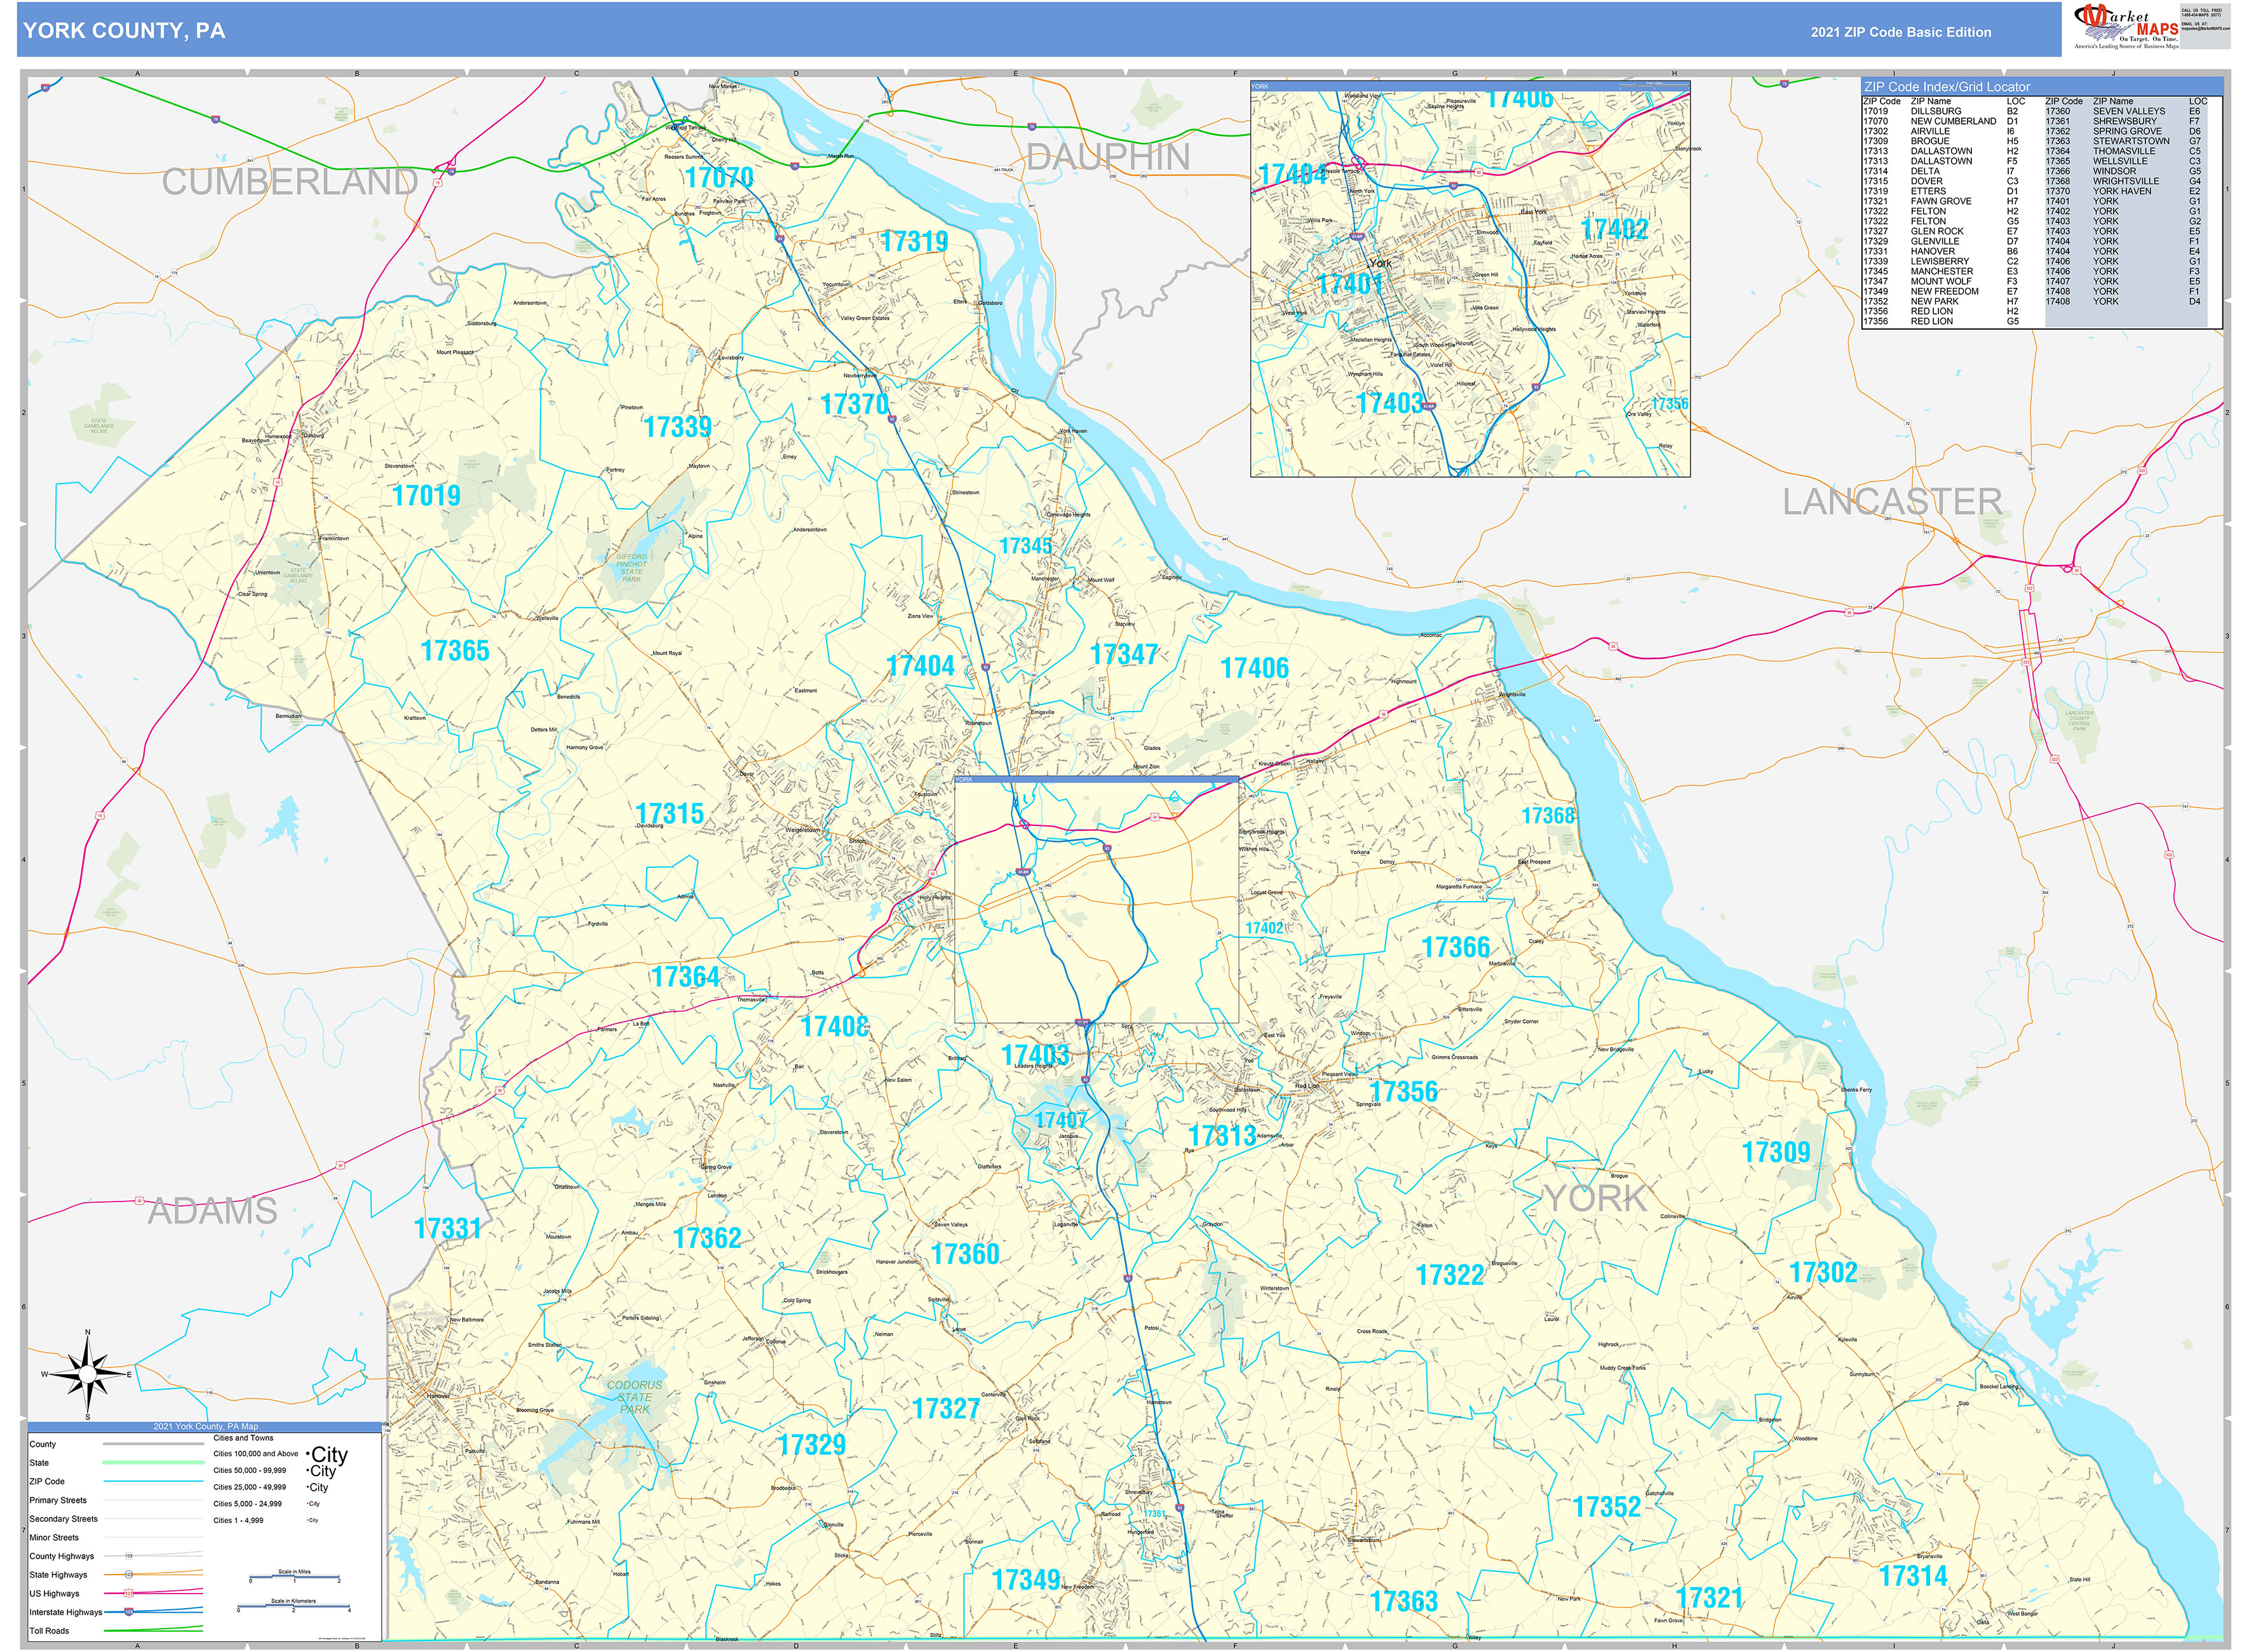
Task: Click ZIP label 17360 on the map
Action: pyautogui.click(x=965, y=1254)
